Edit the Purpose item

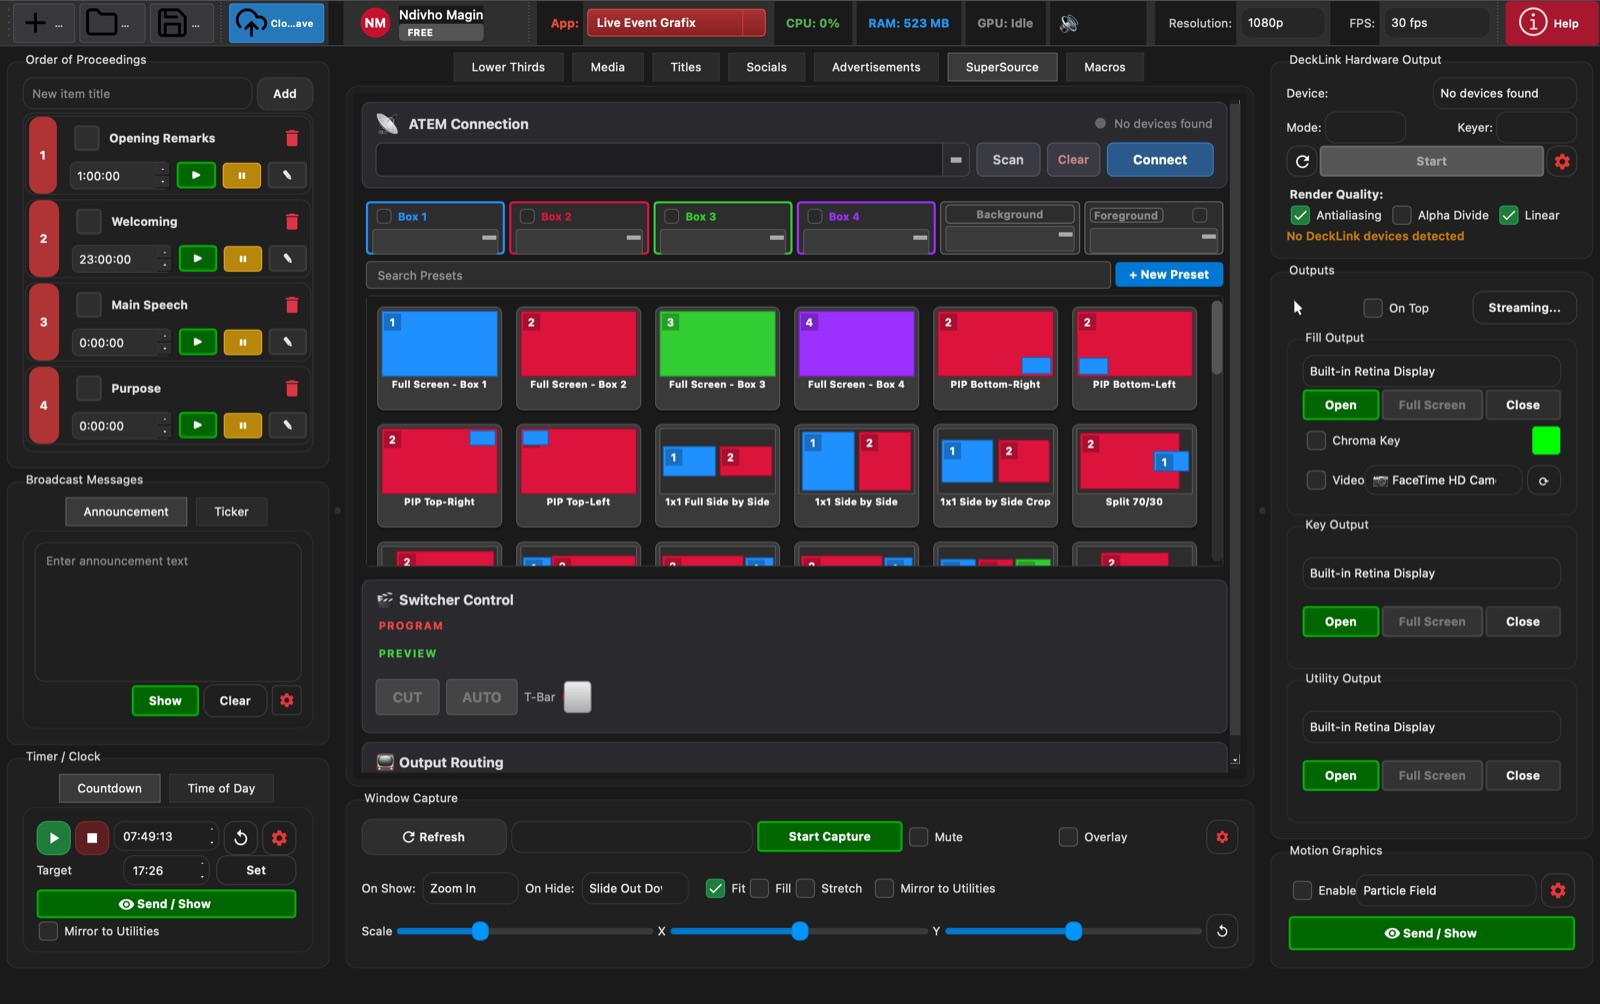(x=287, y=426)
